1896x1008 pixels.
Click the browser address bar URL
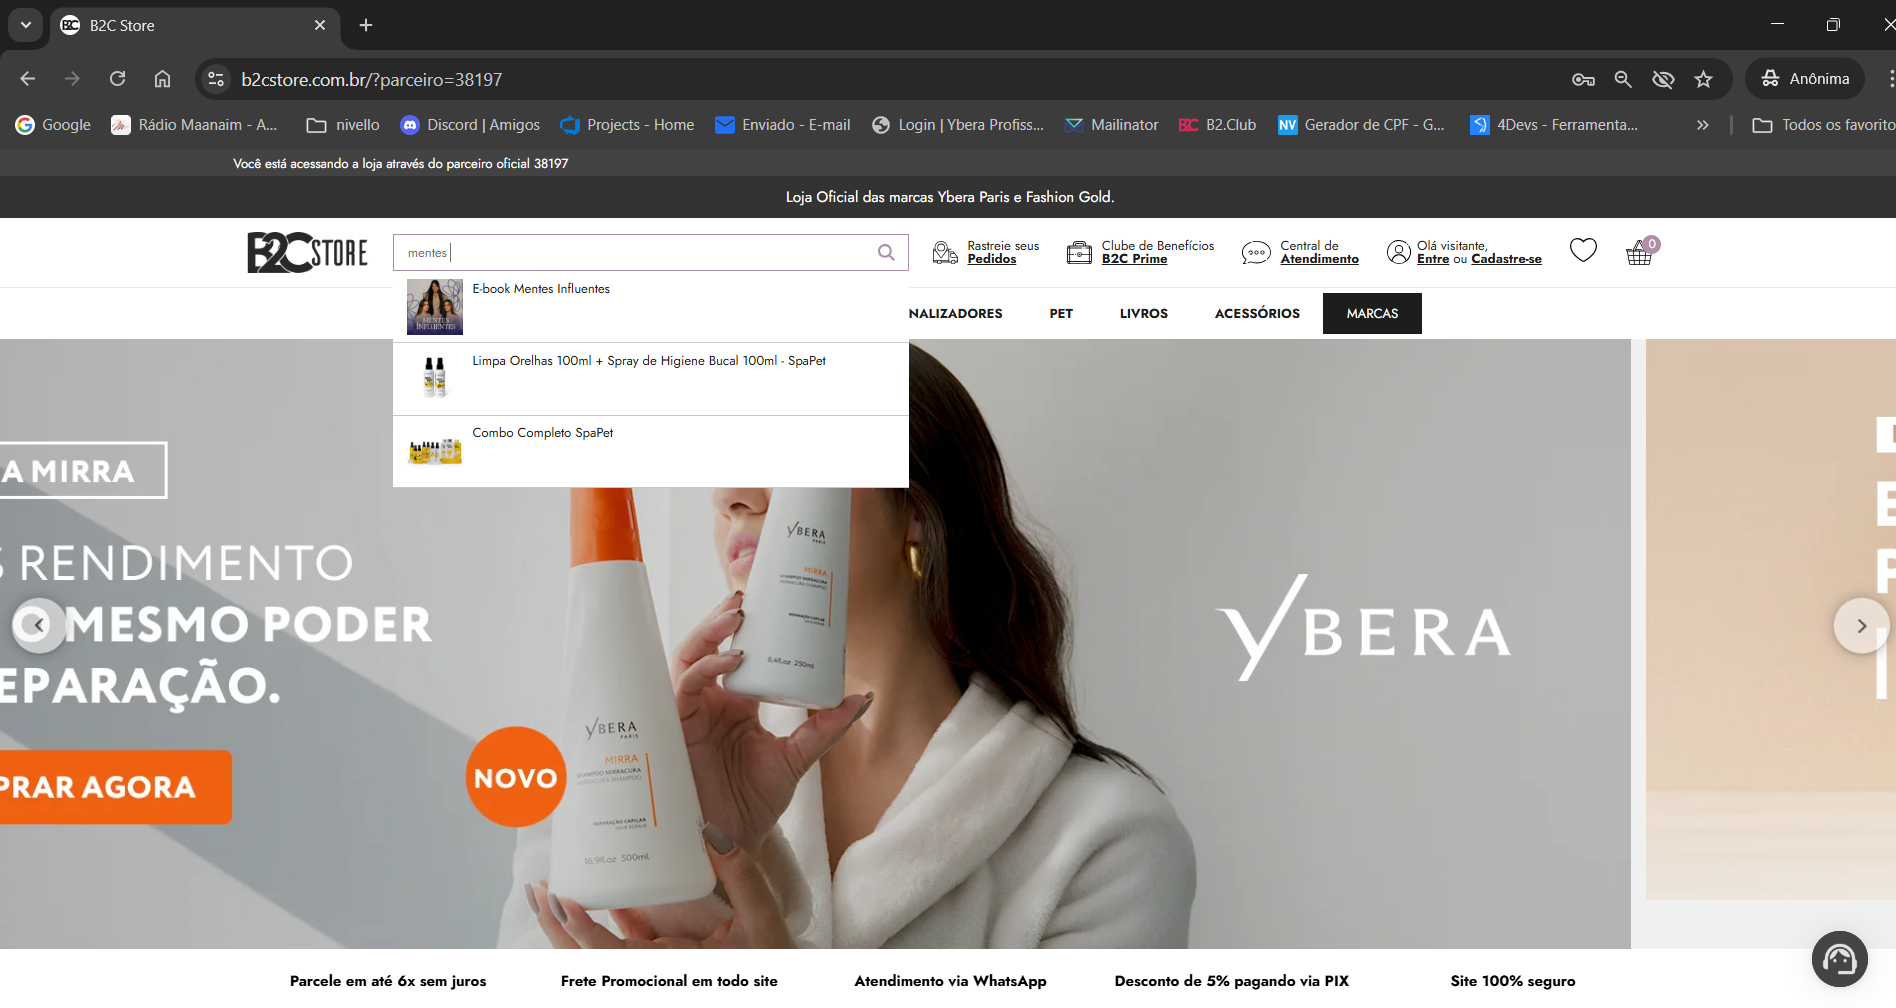(372, 79)
